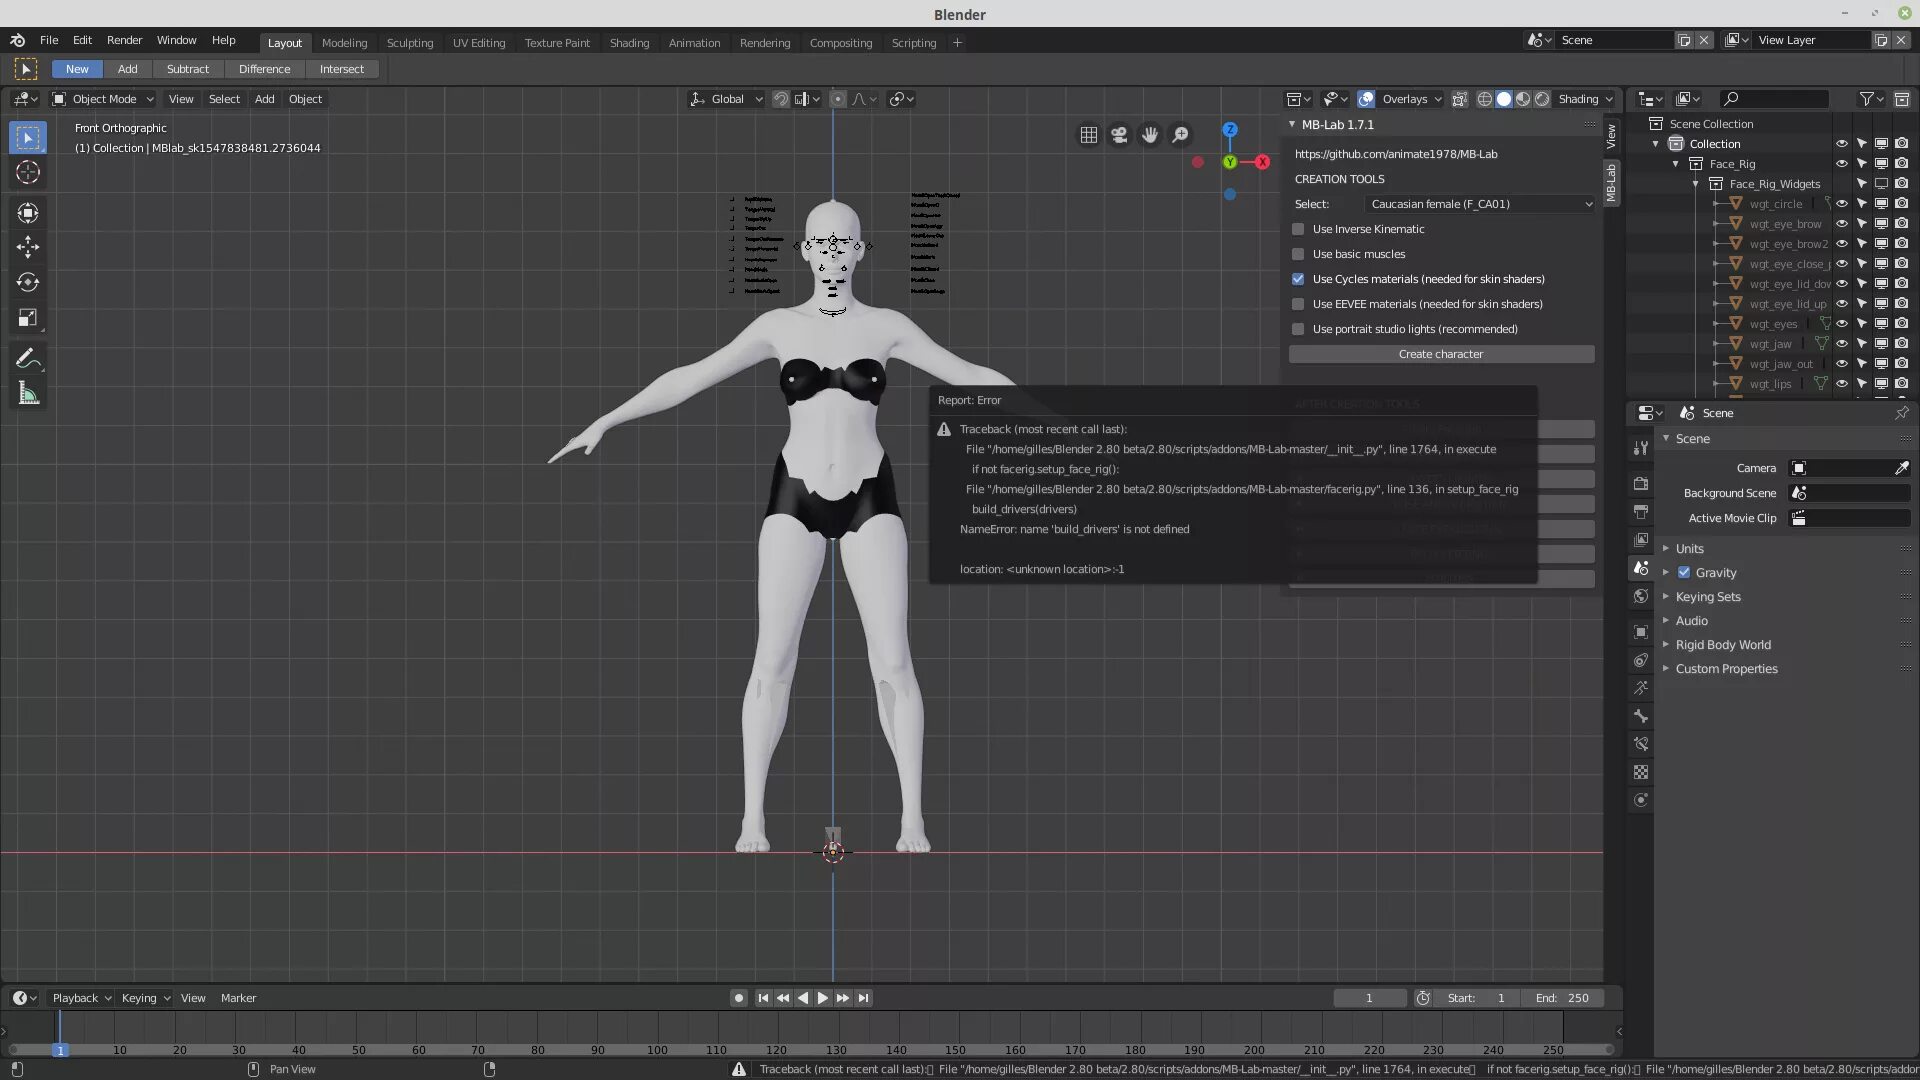Screen dimensions: 1920x1080
Task: Select the Rotate tool in toolbar
Action: click(x=28, y=283)
